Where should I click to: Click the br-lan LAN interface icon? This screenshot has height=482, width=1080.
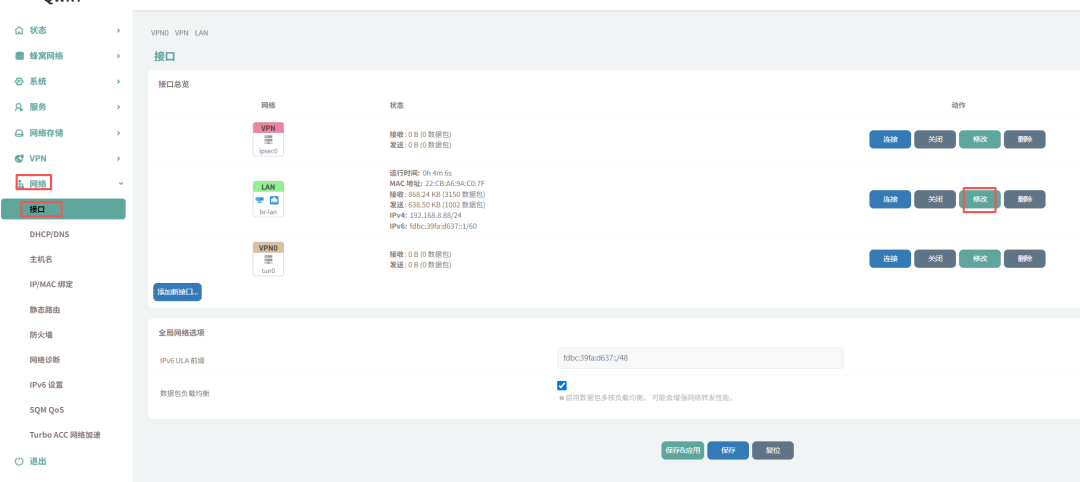click(268, 199)
